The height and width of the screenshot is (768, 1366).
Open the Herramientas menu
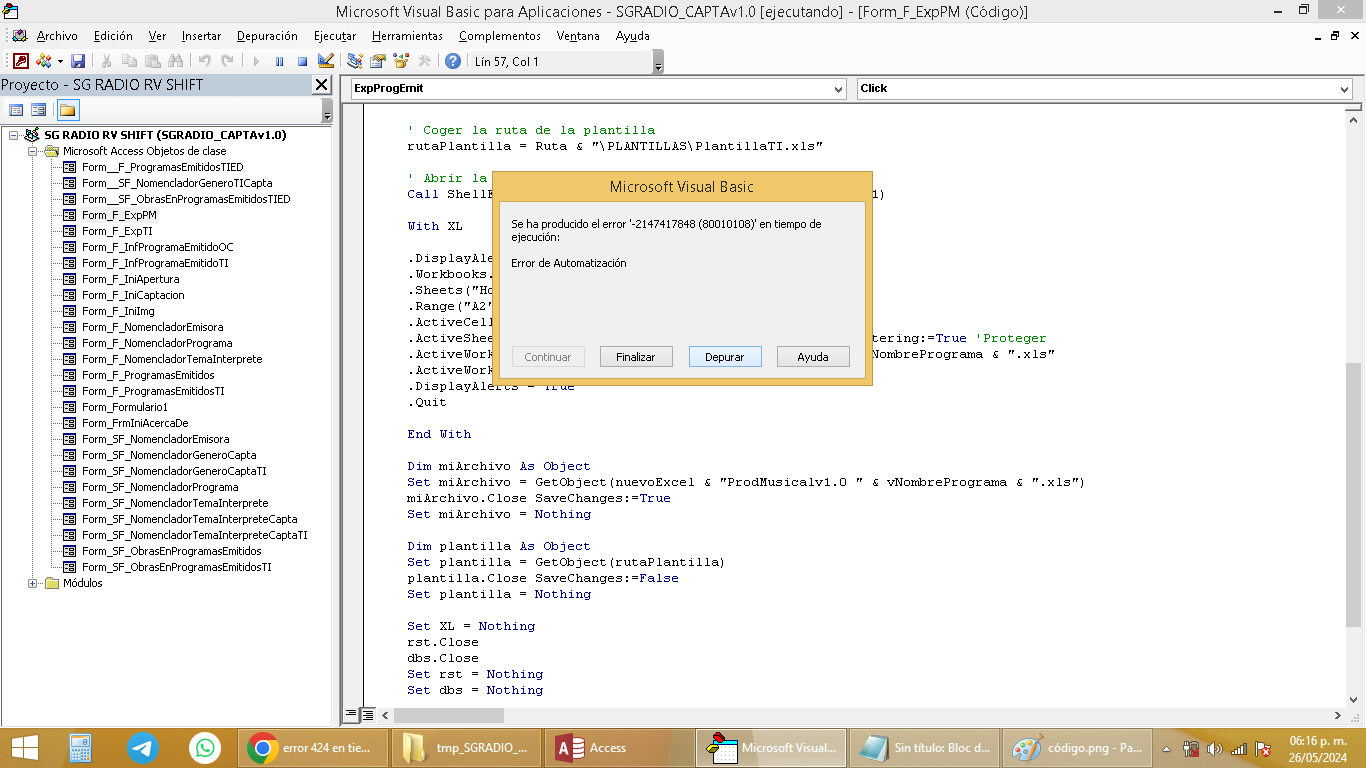click(x=407, y=36)
